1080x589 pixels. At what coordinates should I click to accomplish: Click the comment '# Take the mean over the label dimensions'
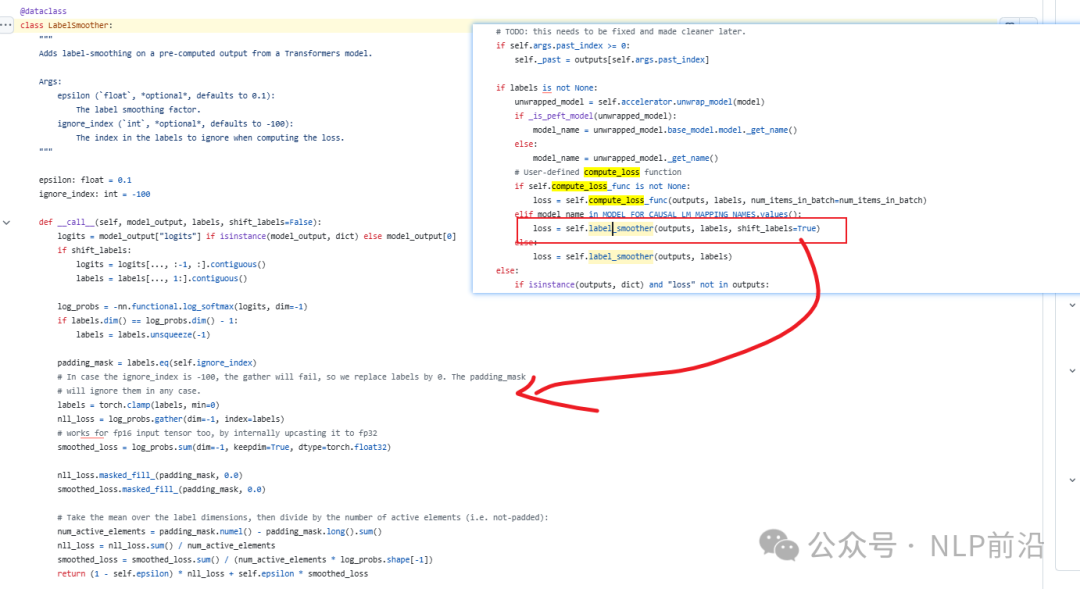tap(302, 517)
